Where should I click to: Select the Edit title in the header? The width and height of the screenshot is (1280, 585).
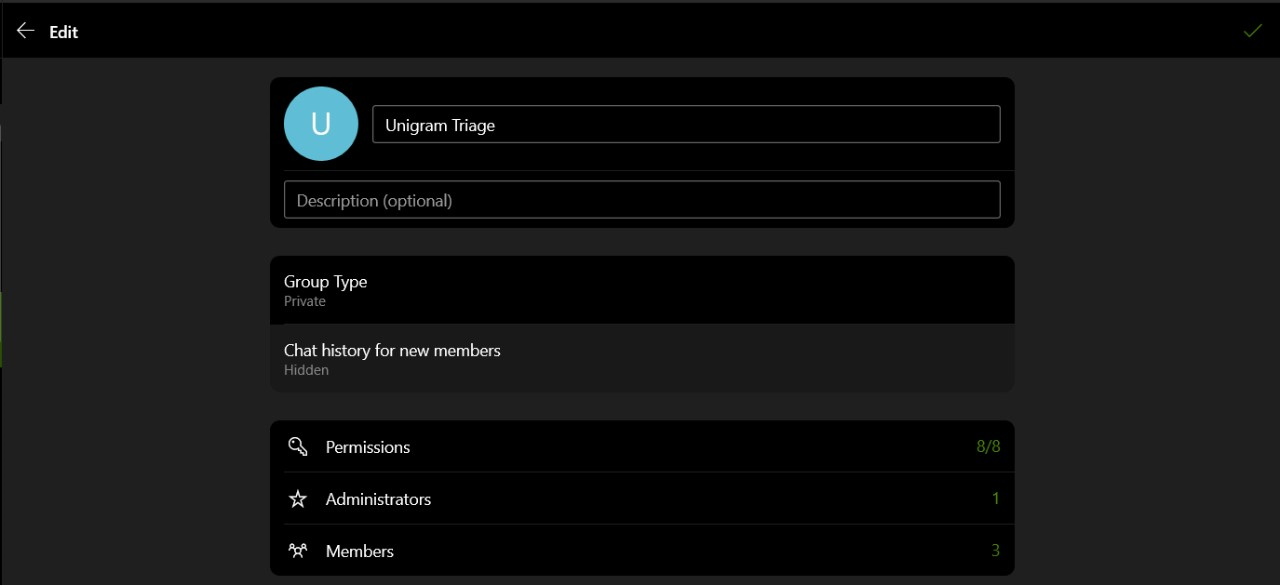pyautogui.click(x=63, y=31)
